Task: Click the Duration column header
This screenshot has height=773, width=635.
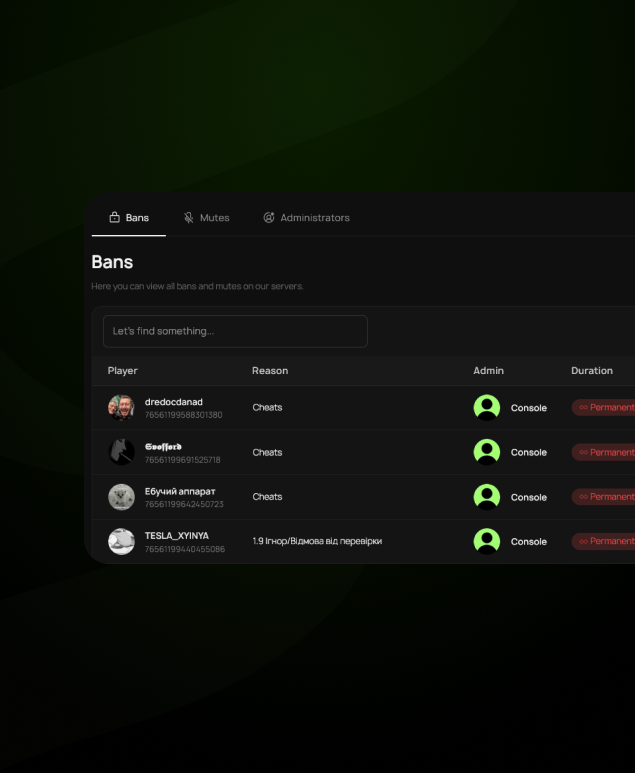Action: click(x=591, y=371)
